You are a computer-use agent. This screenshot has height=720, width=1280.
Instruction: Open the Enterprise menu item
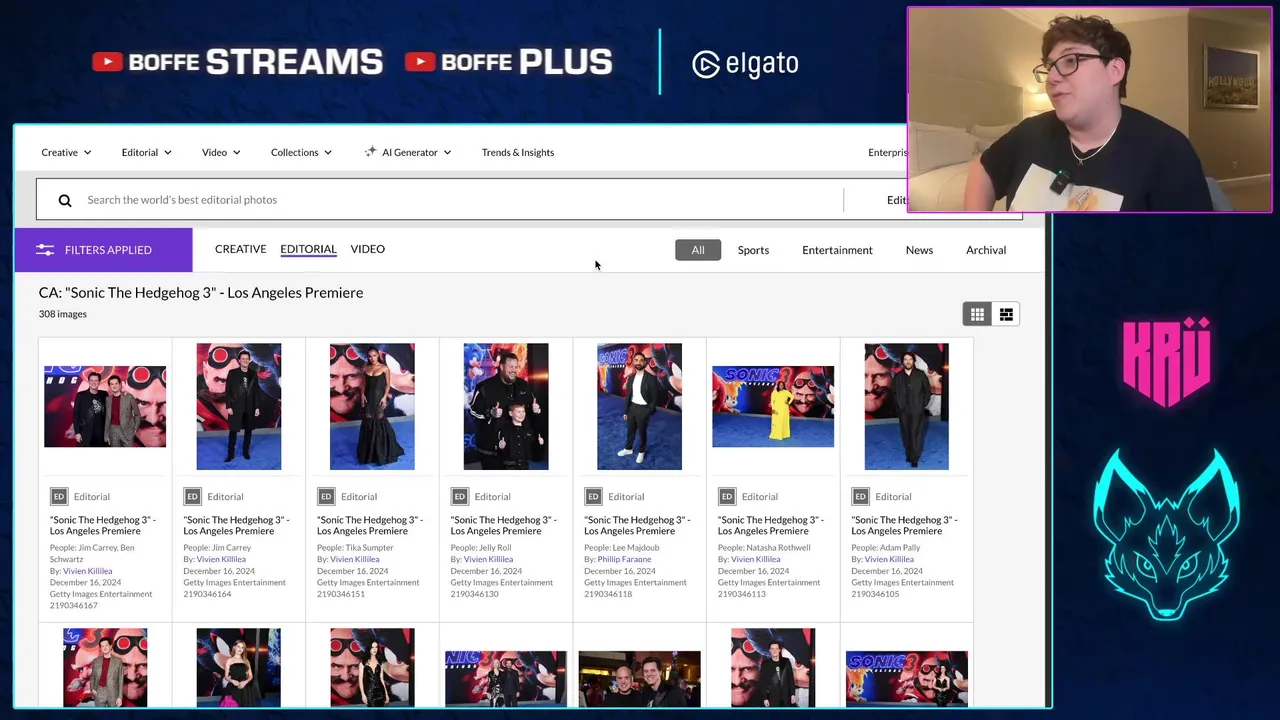point(887,152)
